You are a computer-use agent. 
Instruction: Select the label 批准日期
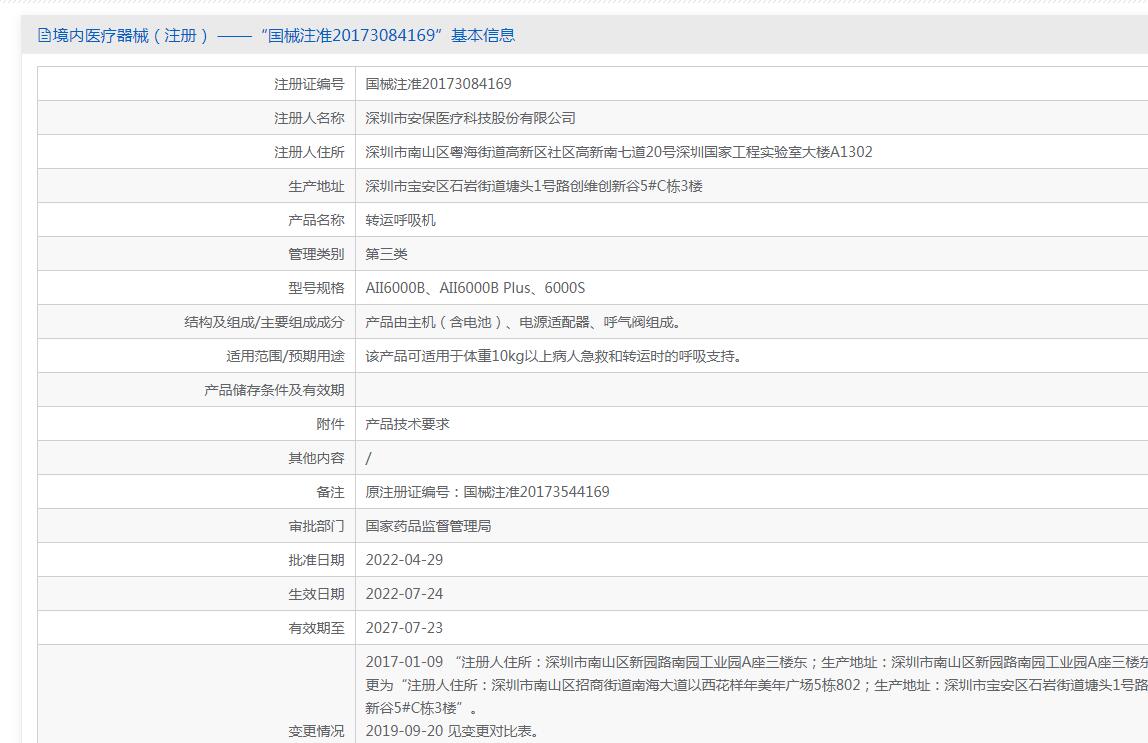[x=316, y=560]
